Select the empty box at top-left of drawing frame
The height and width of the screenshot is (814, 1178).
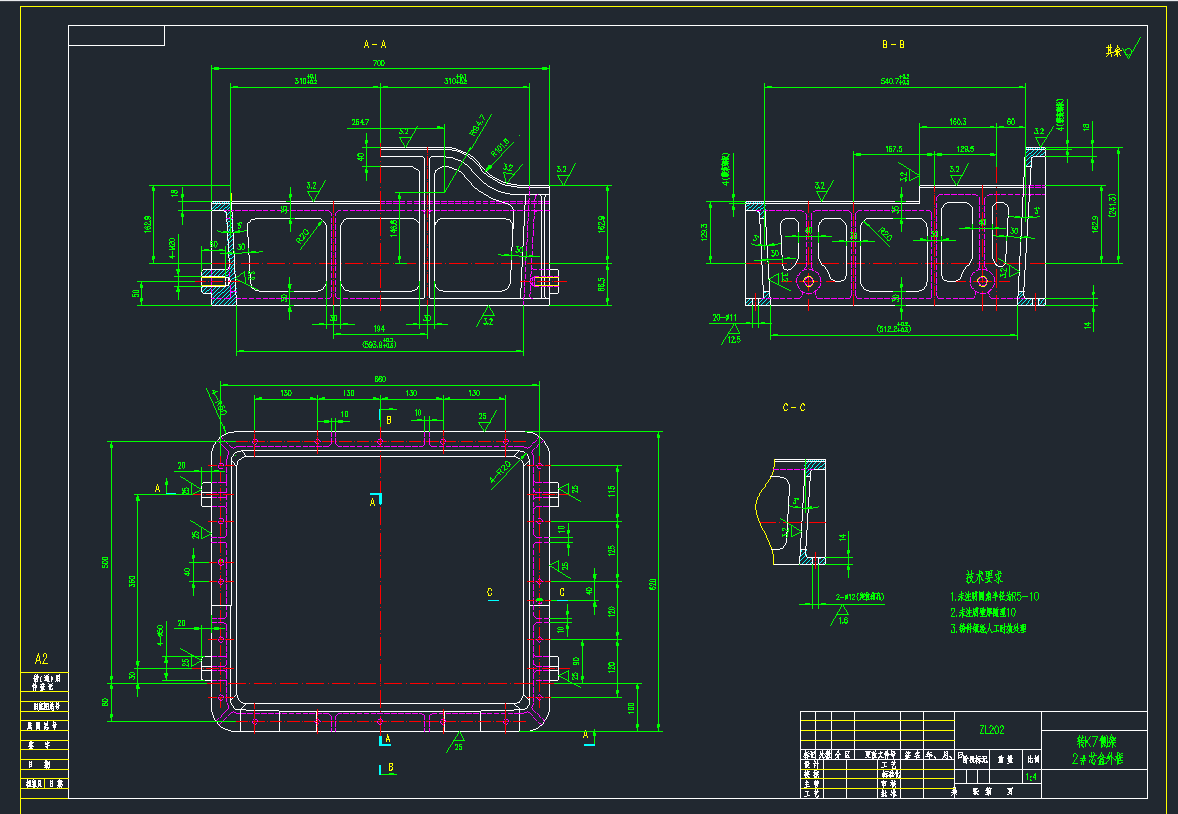[116, 36]
